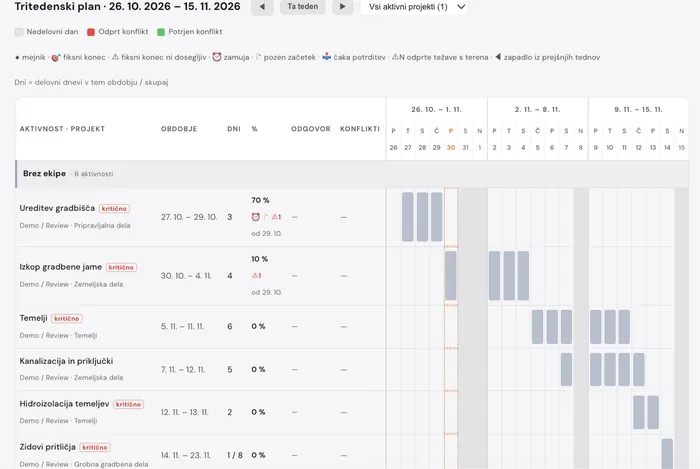Click the inbox icon beside 'čaka potrditev'
The width and height of the screenshot is (700, 469).
click(327, 57)
